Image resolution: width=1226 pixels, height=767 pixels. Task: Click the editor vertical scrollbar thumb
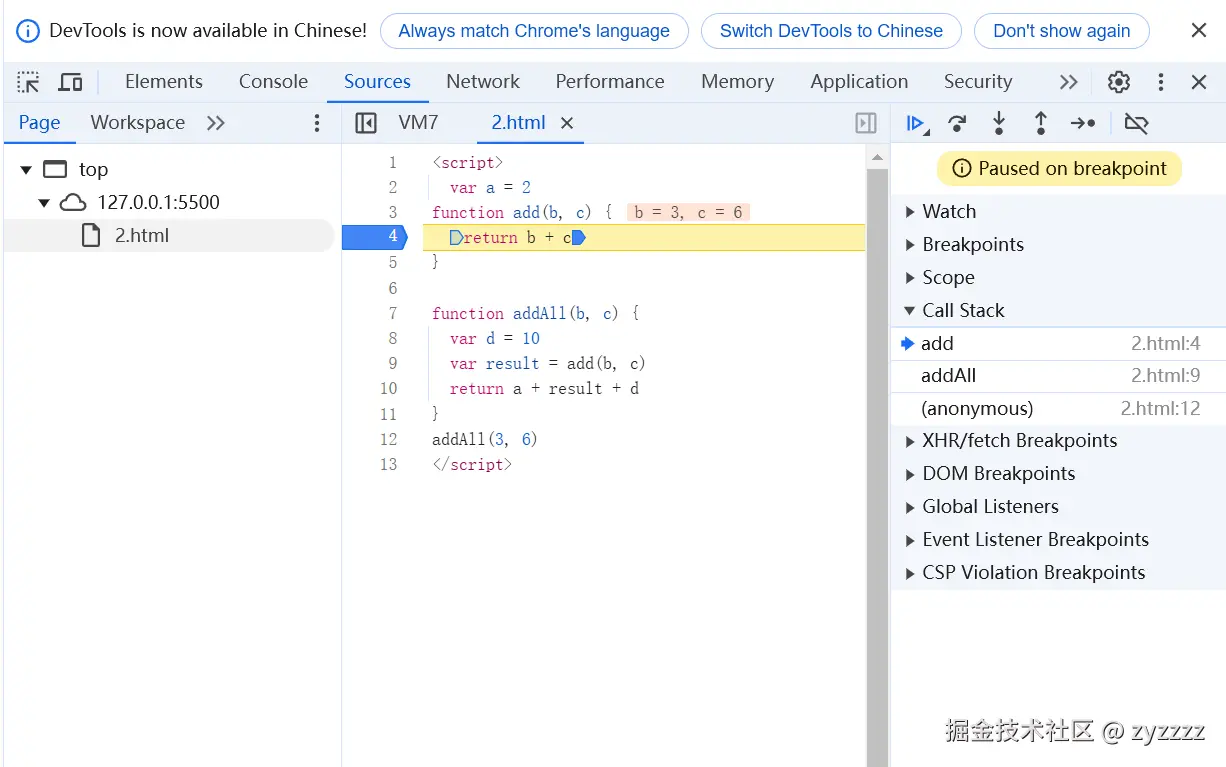(x=877, y=466)
